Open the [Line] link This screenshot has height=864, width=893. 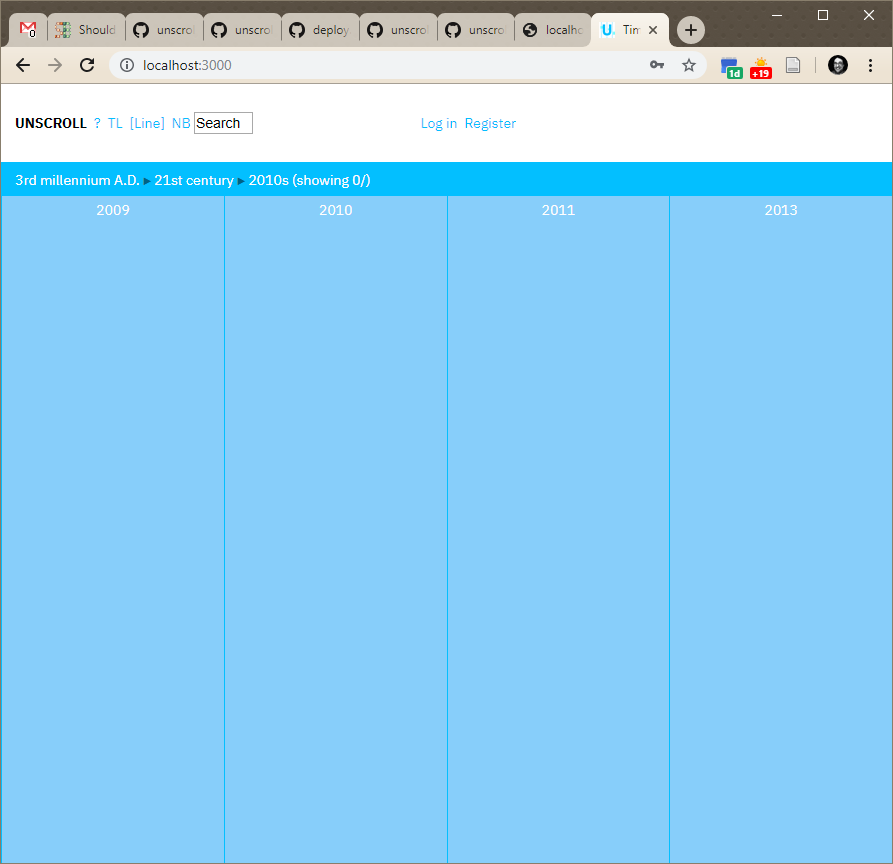point(147,124)
